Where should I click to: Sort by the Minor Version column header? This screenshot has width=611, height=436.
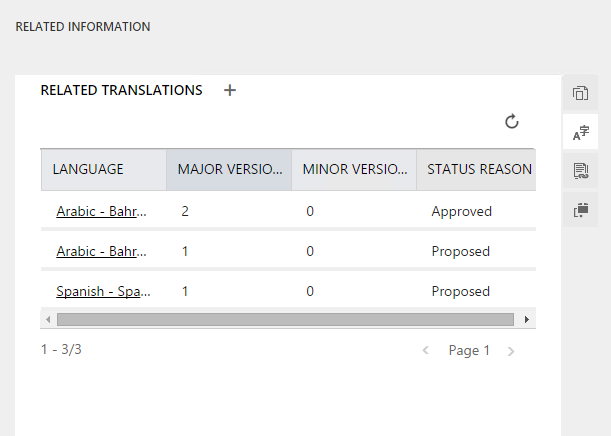click(353, 169)
